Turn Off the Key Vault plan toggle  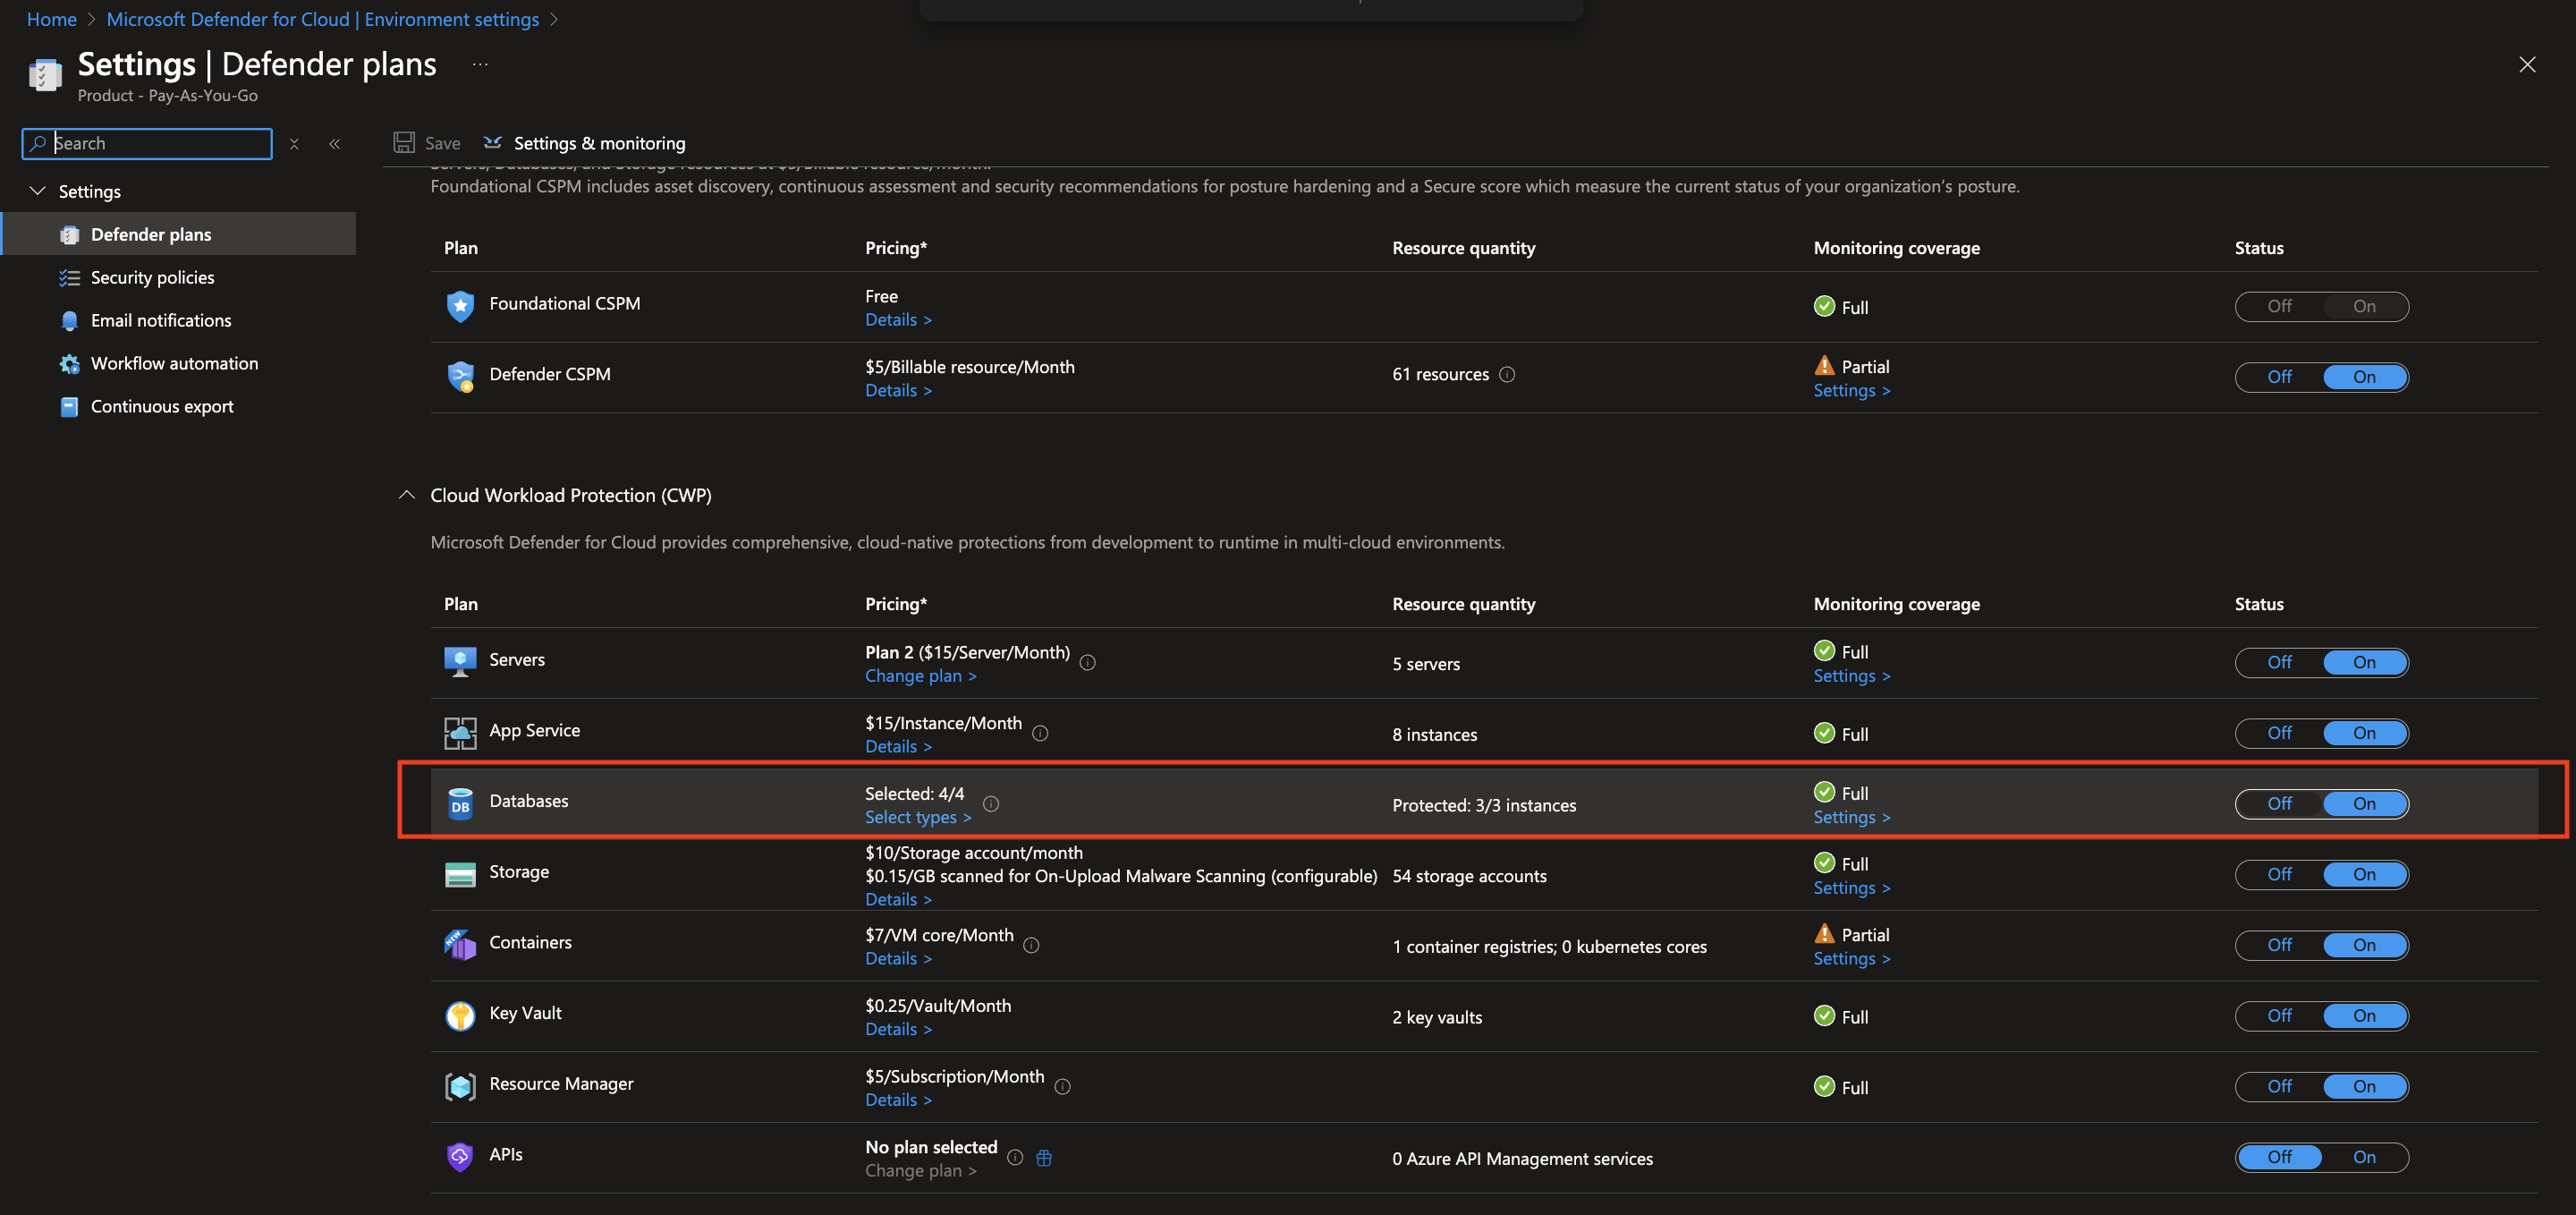pos(2279,1016)
